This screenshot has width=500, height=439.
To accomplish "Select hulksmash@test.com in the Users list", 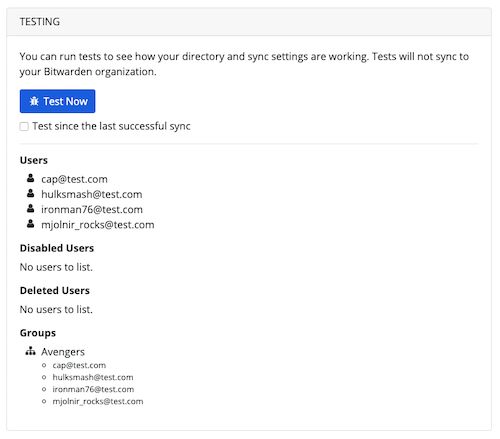I will pos(92,194).
